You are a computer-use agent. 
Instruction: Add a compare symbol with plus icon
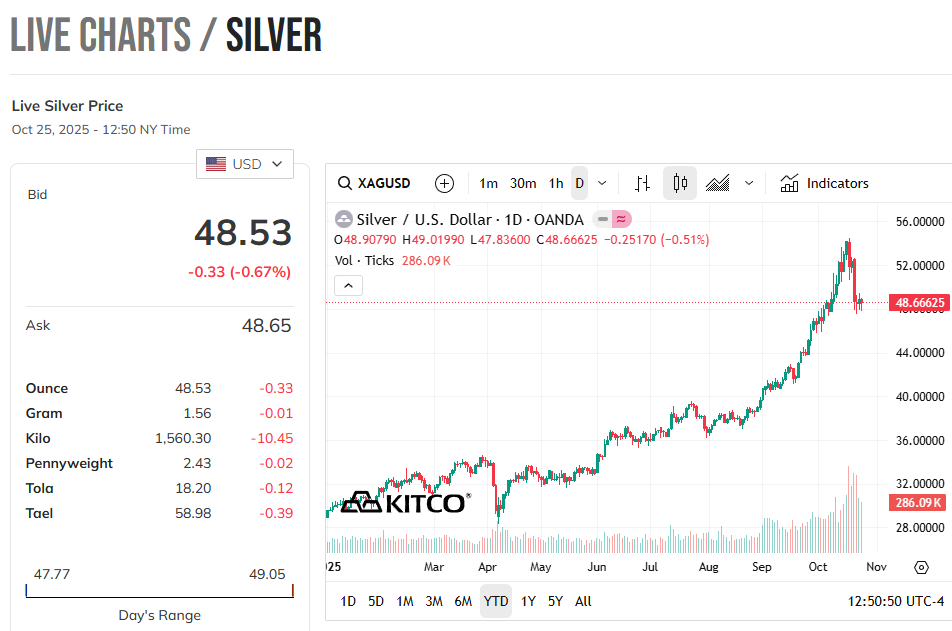tap(445, 184)
